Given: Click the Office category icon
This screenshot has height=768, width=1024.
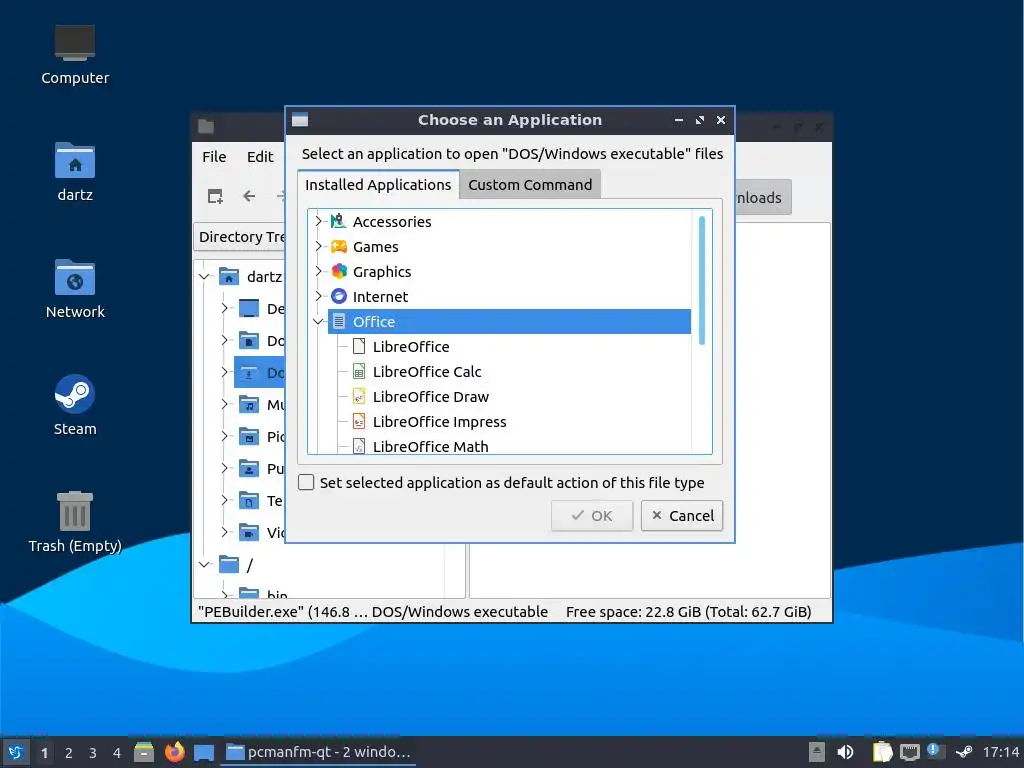Looking at the screenshot, I should click(x=338, y=321).
